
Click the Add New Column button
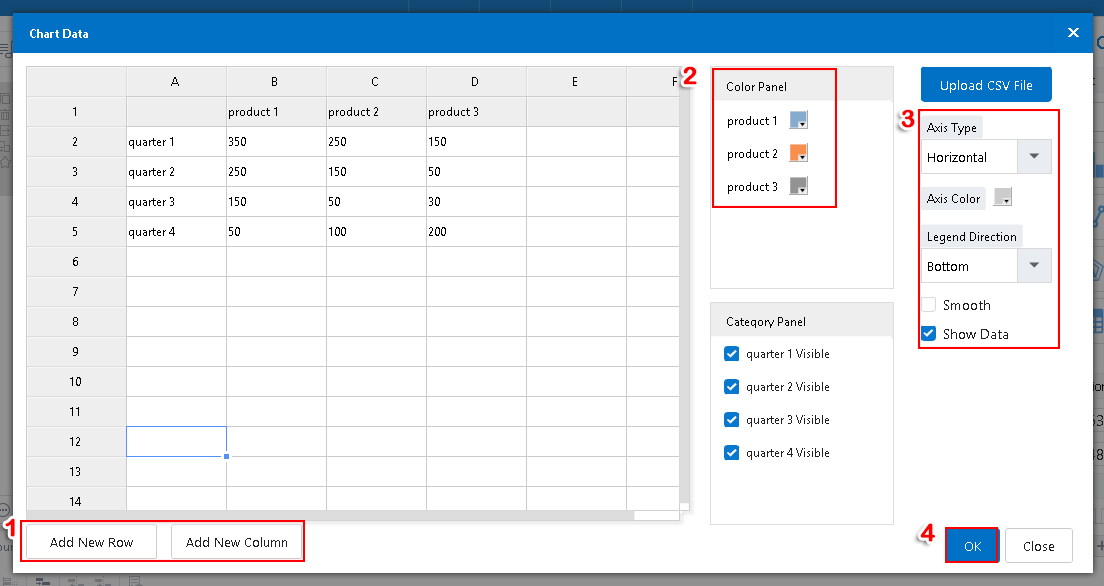click(x=237, y=542)
